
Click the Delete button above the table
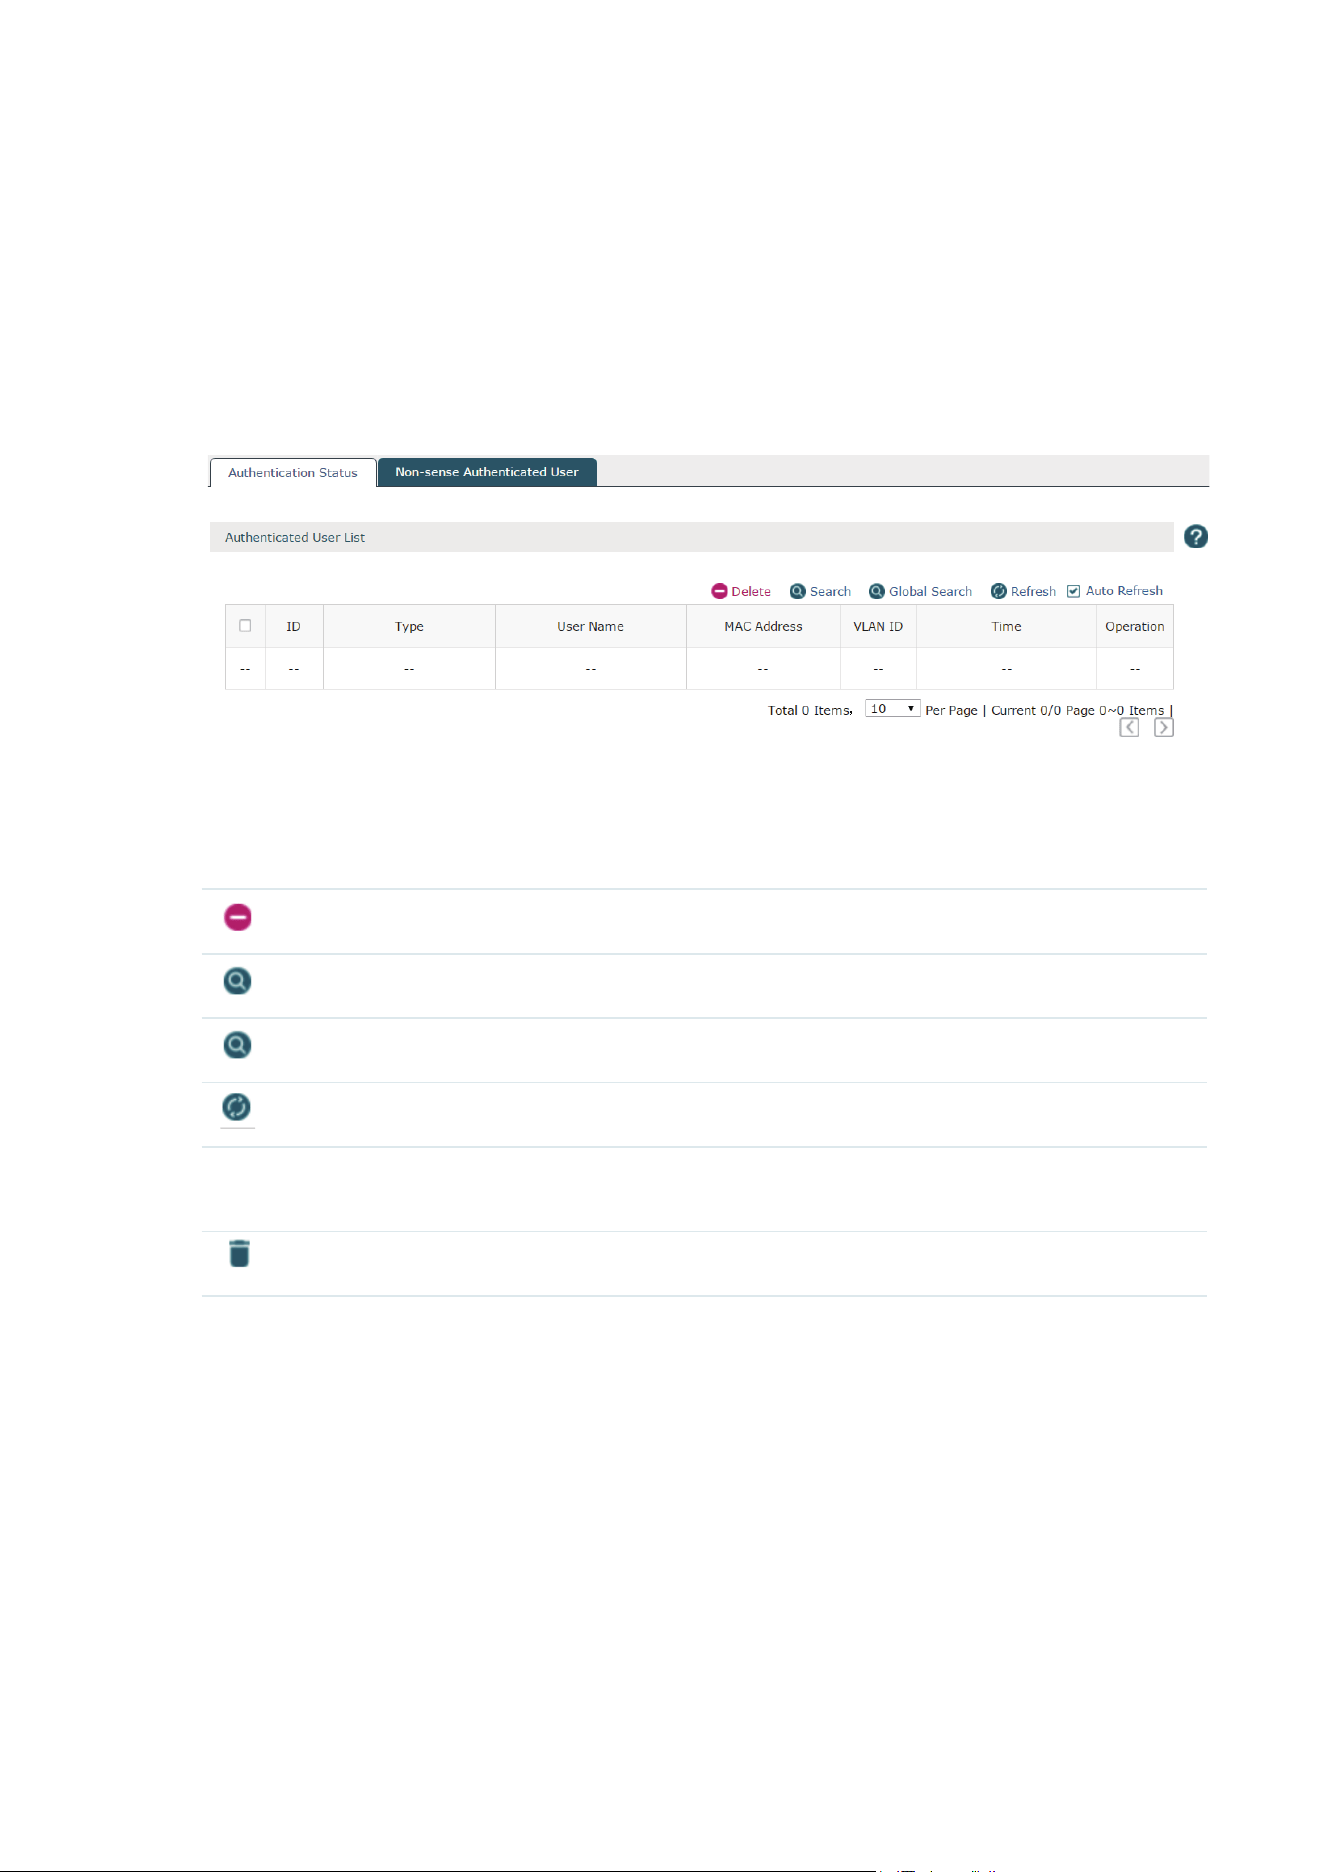click(x=741, y=591)
